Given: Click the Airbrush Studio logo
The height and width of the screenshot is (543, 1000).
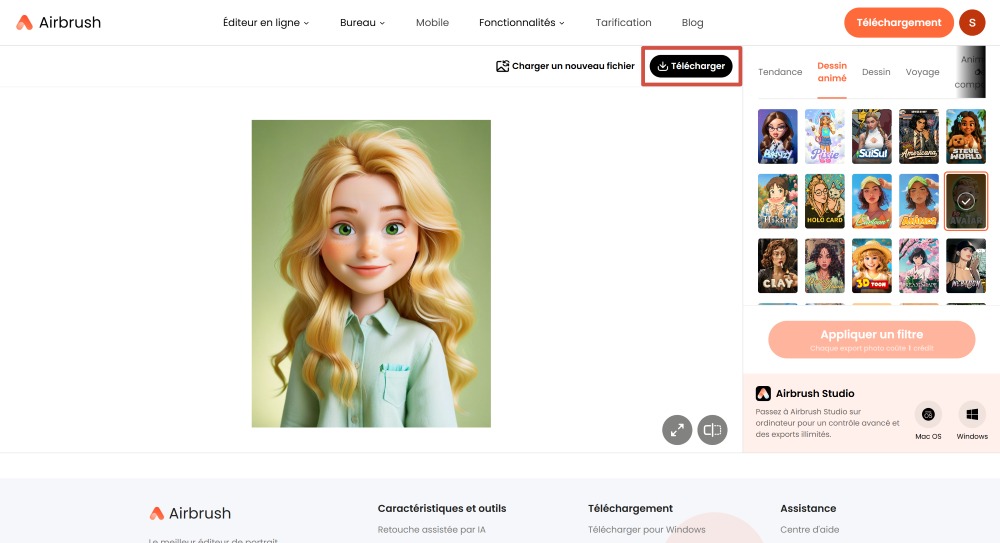Looking at the screenshot, I should pyautogui.click(x=763, y=393).
